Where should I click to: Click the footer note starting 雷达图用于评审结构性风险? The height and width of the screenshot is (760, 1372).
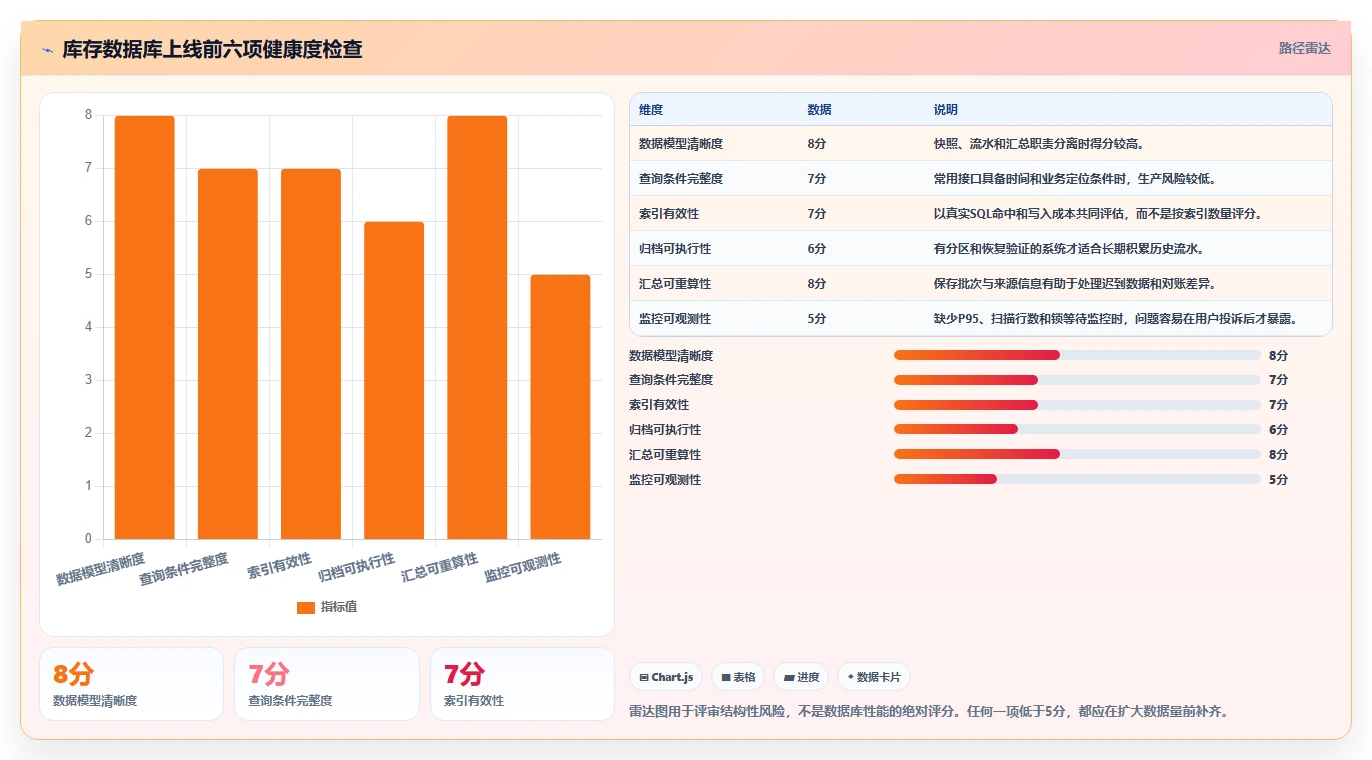tap(928, 712)
